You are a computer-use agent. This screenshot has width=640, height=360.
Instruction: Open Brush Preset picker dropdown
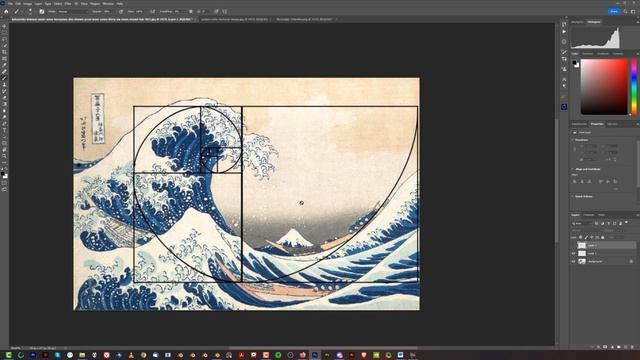(29, 11)
